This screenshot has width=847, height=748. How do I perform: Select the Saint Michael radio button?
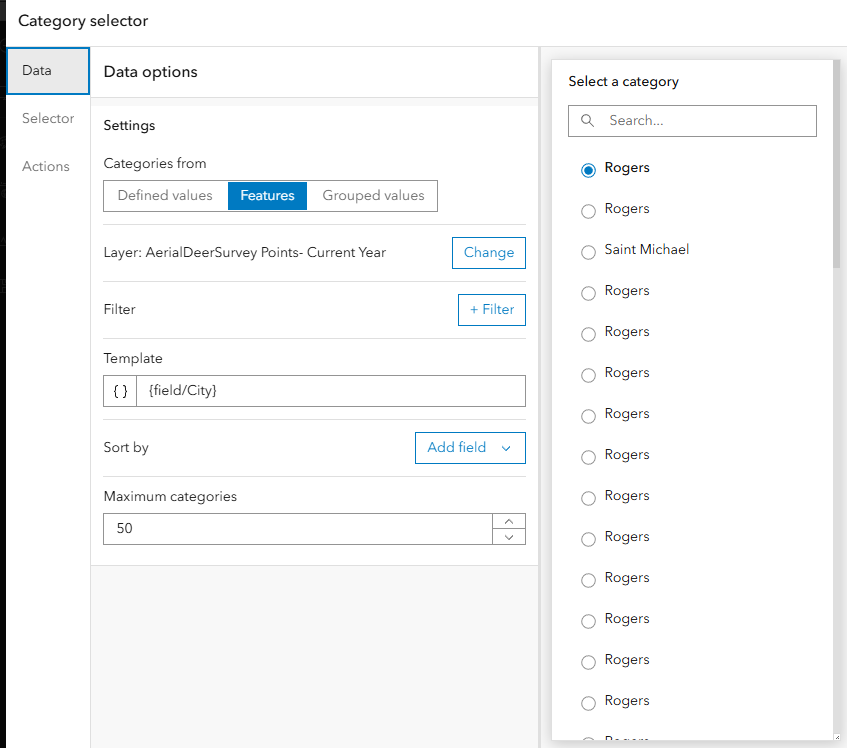(x=588, y=252)
